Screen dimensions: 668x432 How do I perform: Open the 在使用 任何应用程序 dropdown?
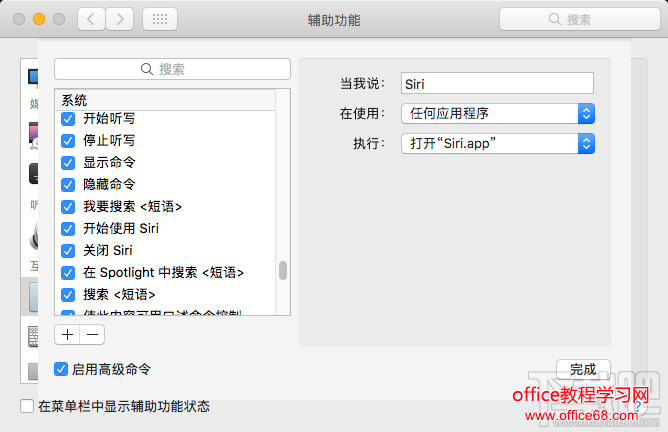tap(498, 113)
